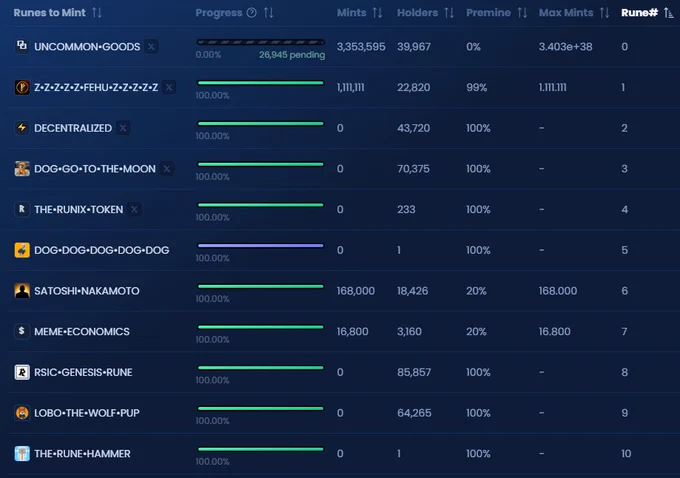Image resolution: width=680 pixels, height=478 pixels.
Task: Click the Mints value '168,000'
Action: (356, 291)
